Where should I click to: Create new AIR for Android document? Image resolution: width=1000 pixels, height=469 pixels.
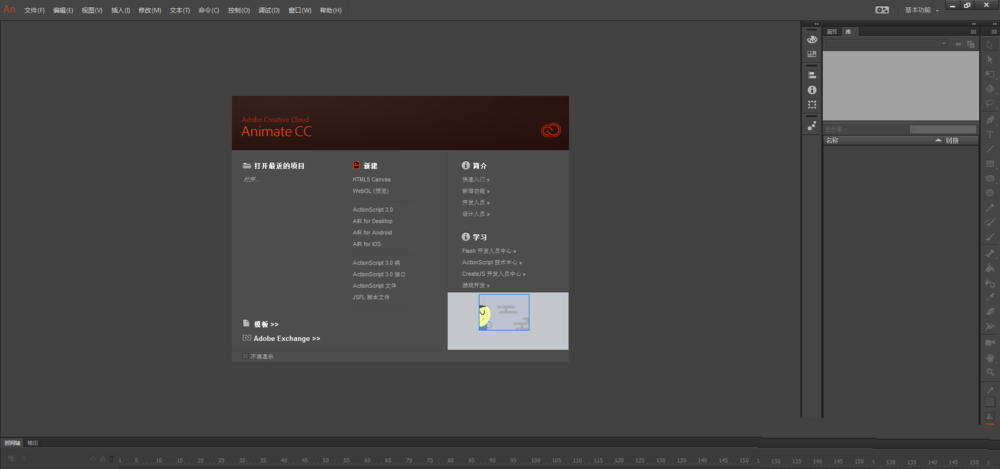coord(372,232)
